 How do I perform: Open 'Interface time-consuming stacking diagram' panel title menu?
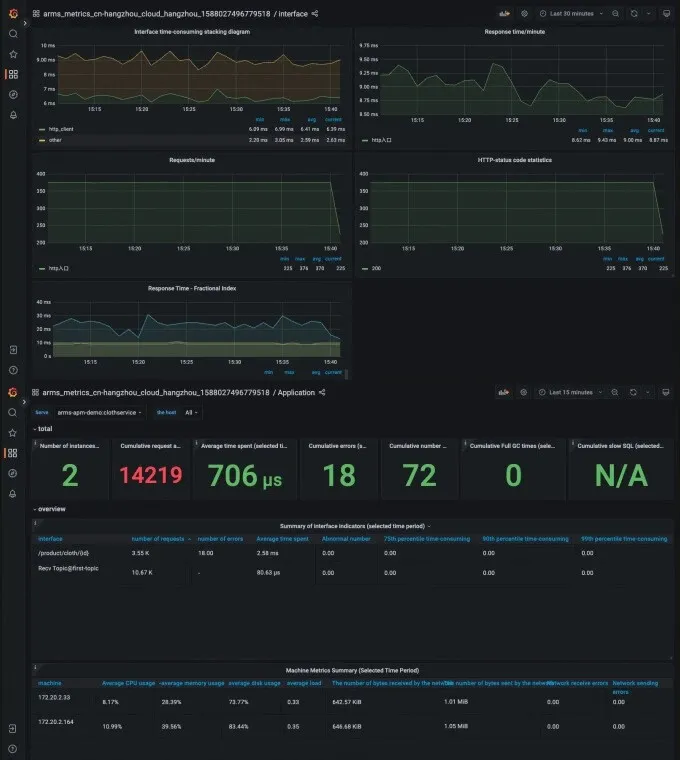point(192,32)
